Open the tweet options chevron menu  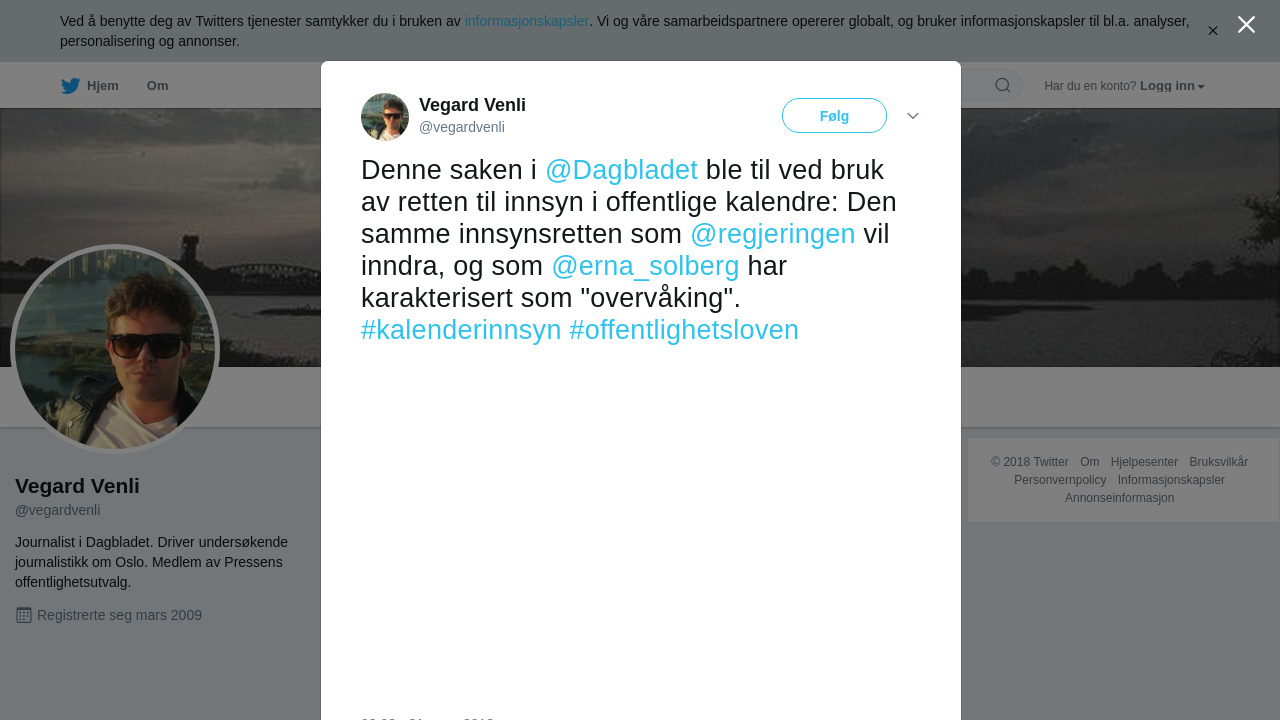[x=913, y=116]
